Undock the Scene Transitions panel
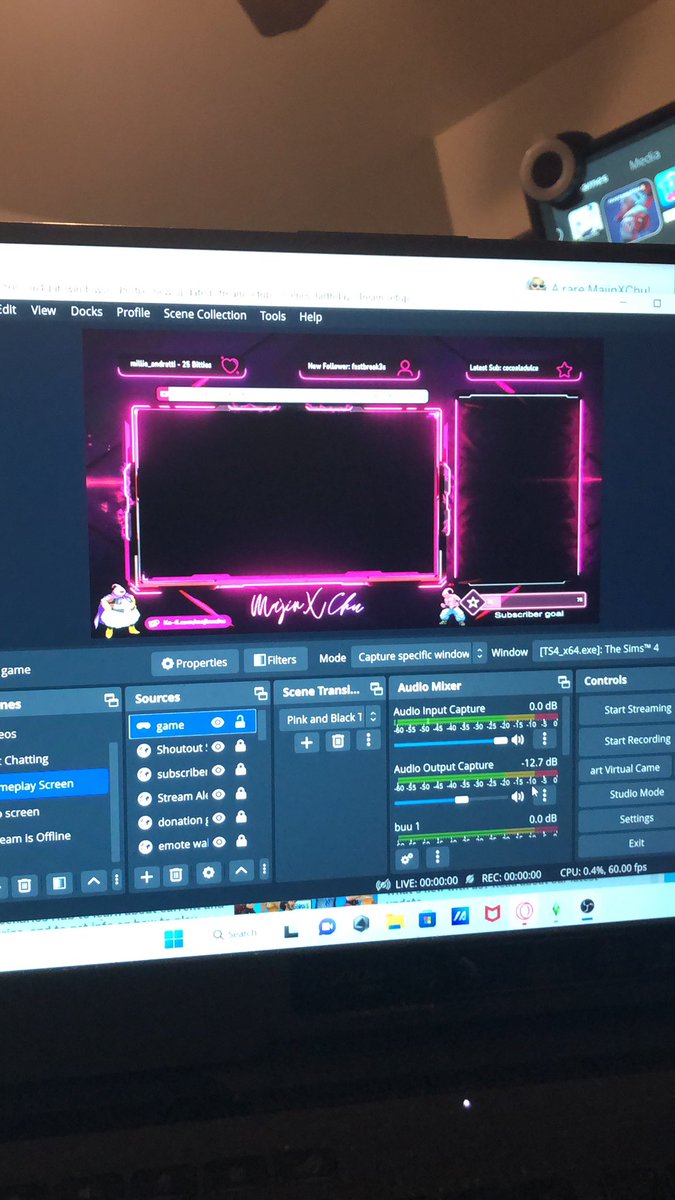Image resolution: width=675 pixels, height=1200 pixels. (376, 689)
